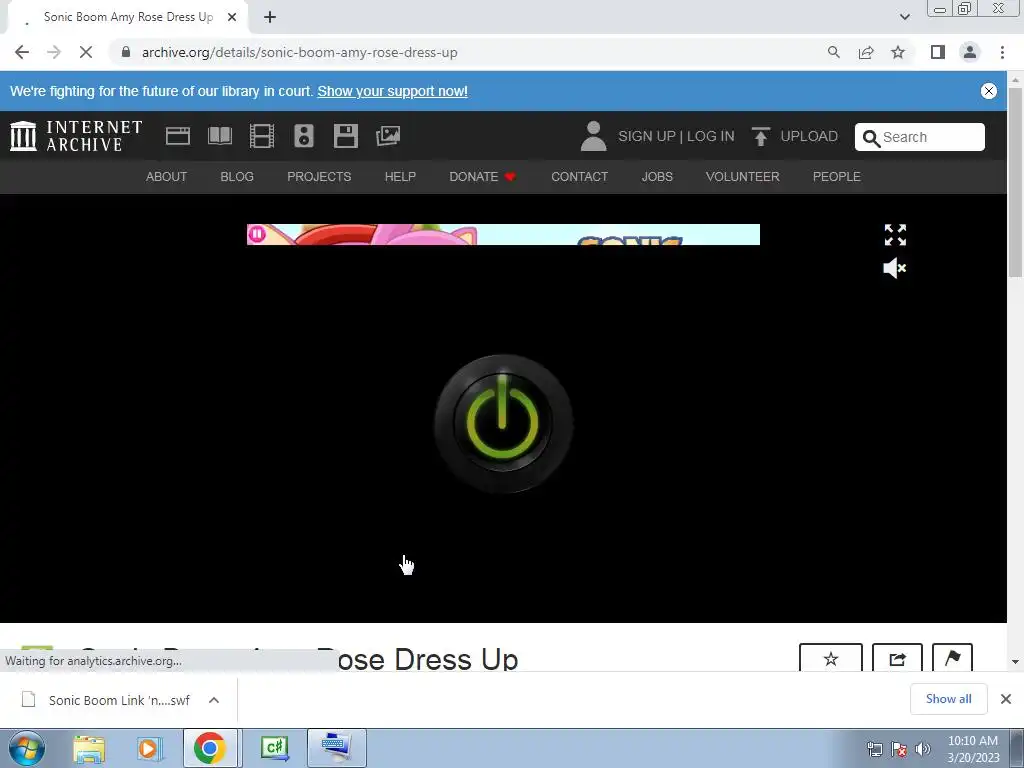Click the address bar URL
Screen dimensions: 1024x768
[300, 52]
